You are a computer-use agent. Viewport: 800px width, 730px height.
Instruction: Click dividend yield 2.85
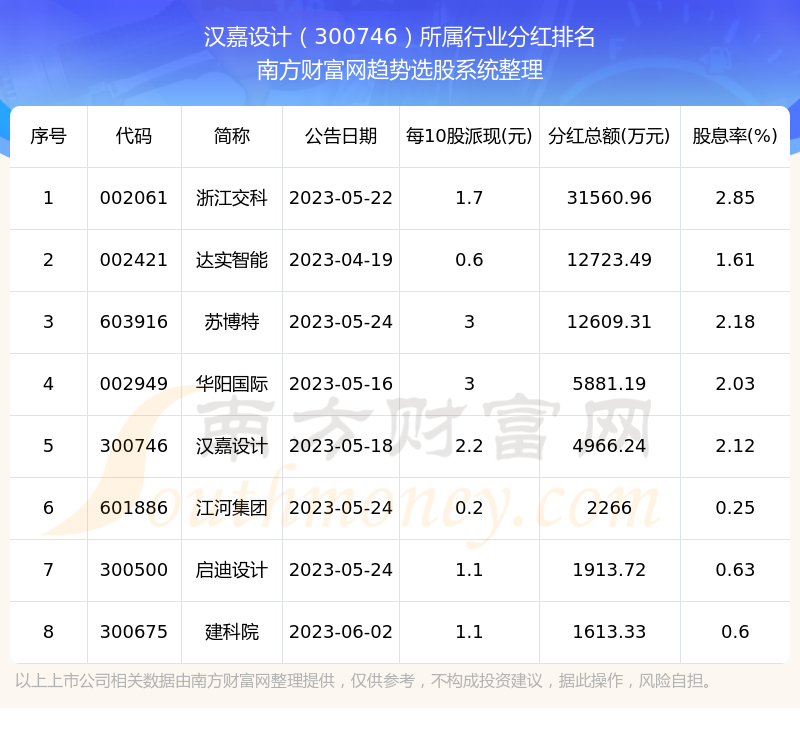point(735,198)
